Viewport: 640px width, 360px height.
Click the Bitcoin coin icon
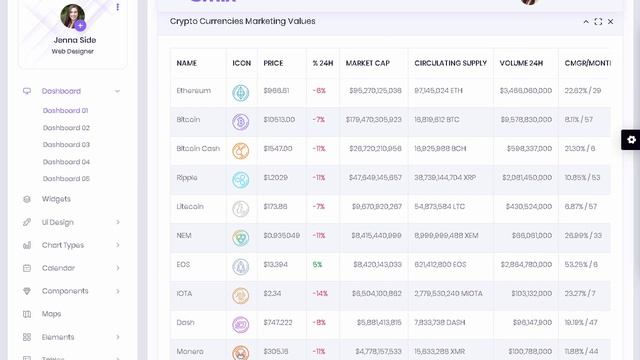click(240, 122)
